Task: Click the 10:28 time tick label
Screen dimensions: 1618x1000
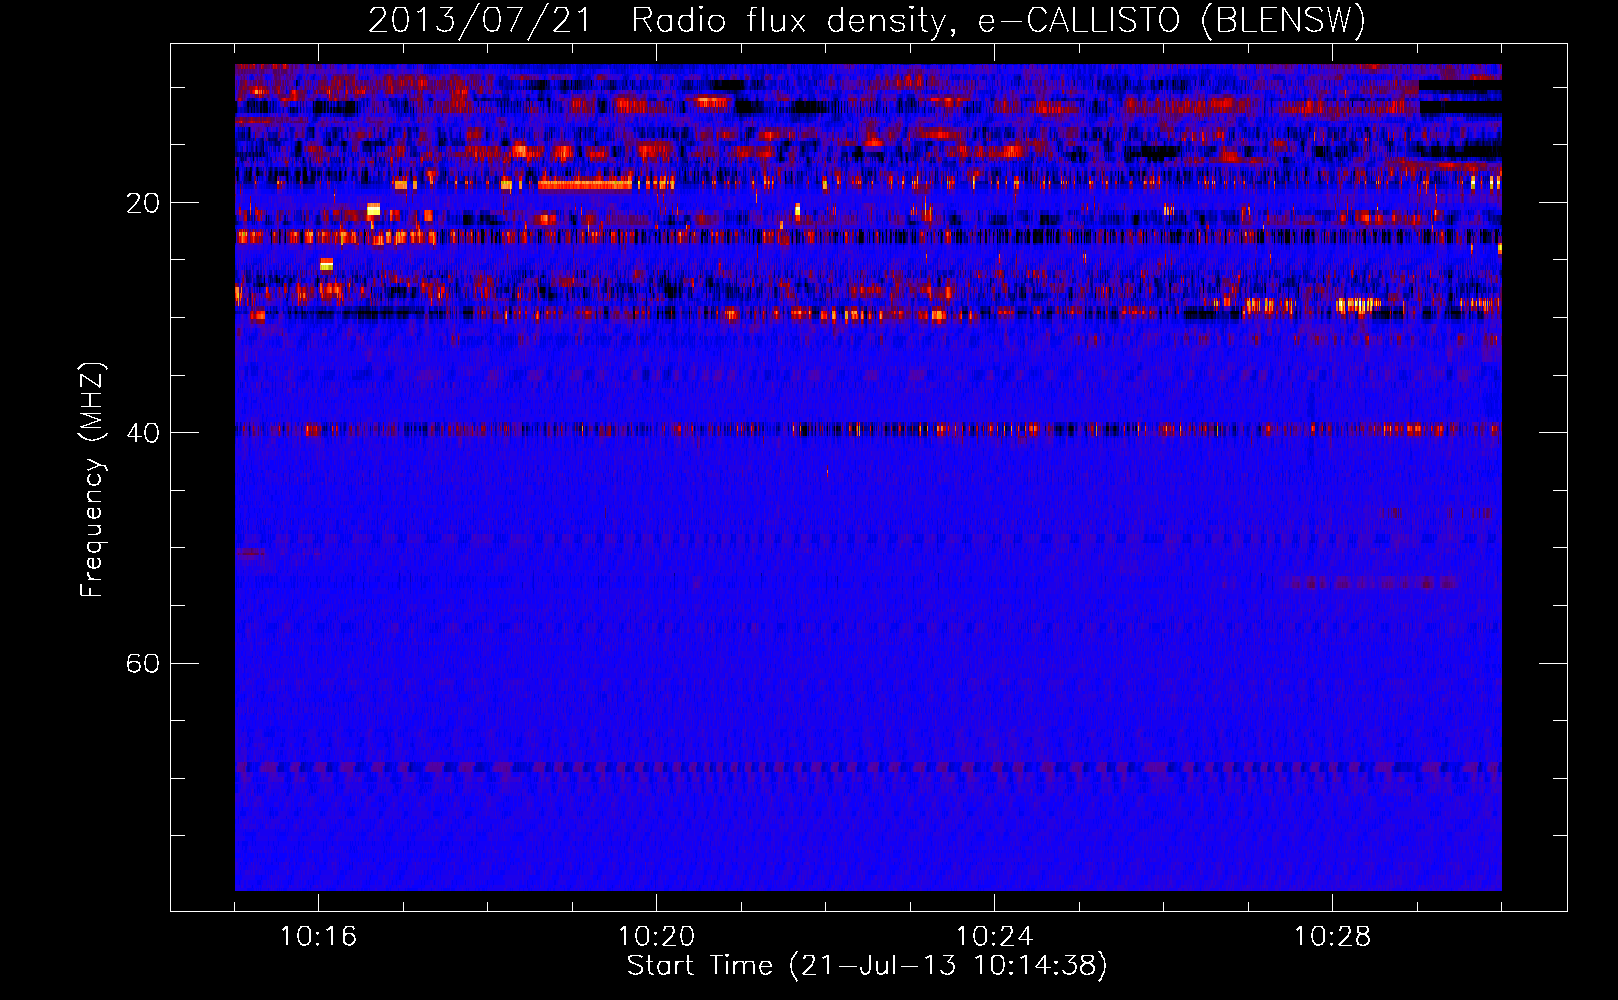Action: click(1332, 937)
